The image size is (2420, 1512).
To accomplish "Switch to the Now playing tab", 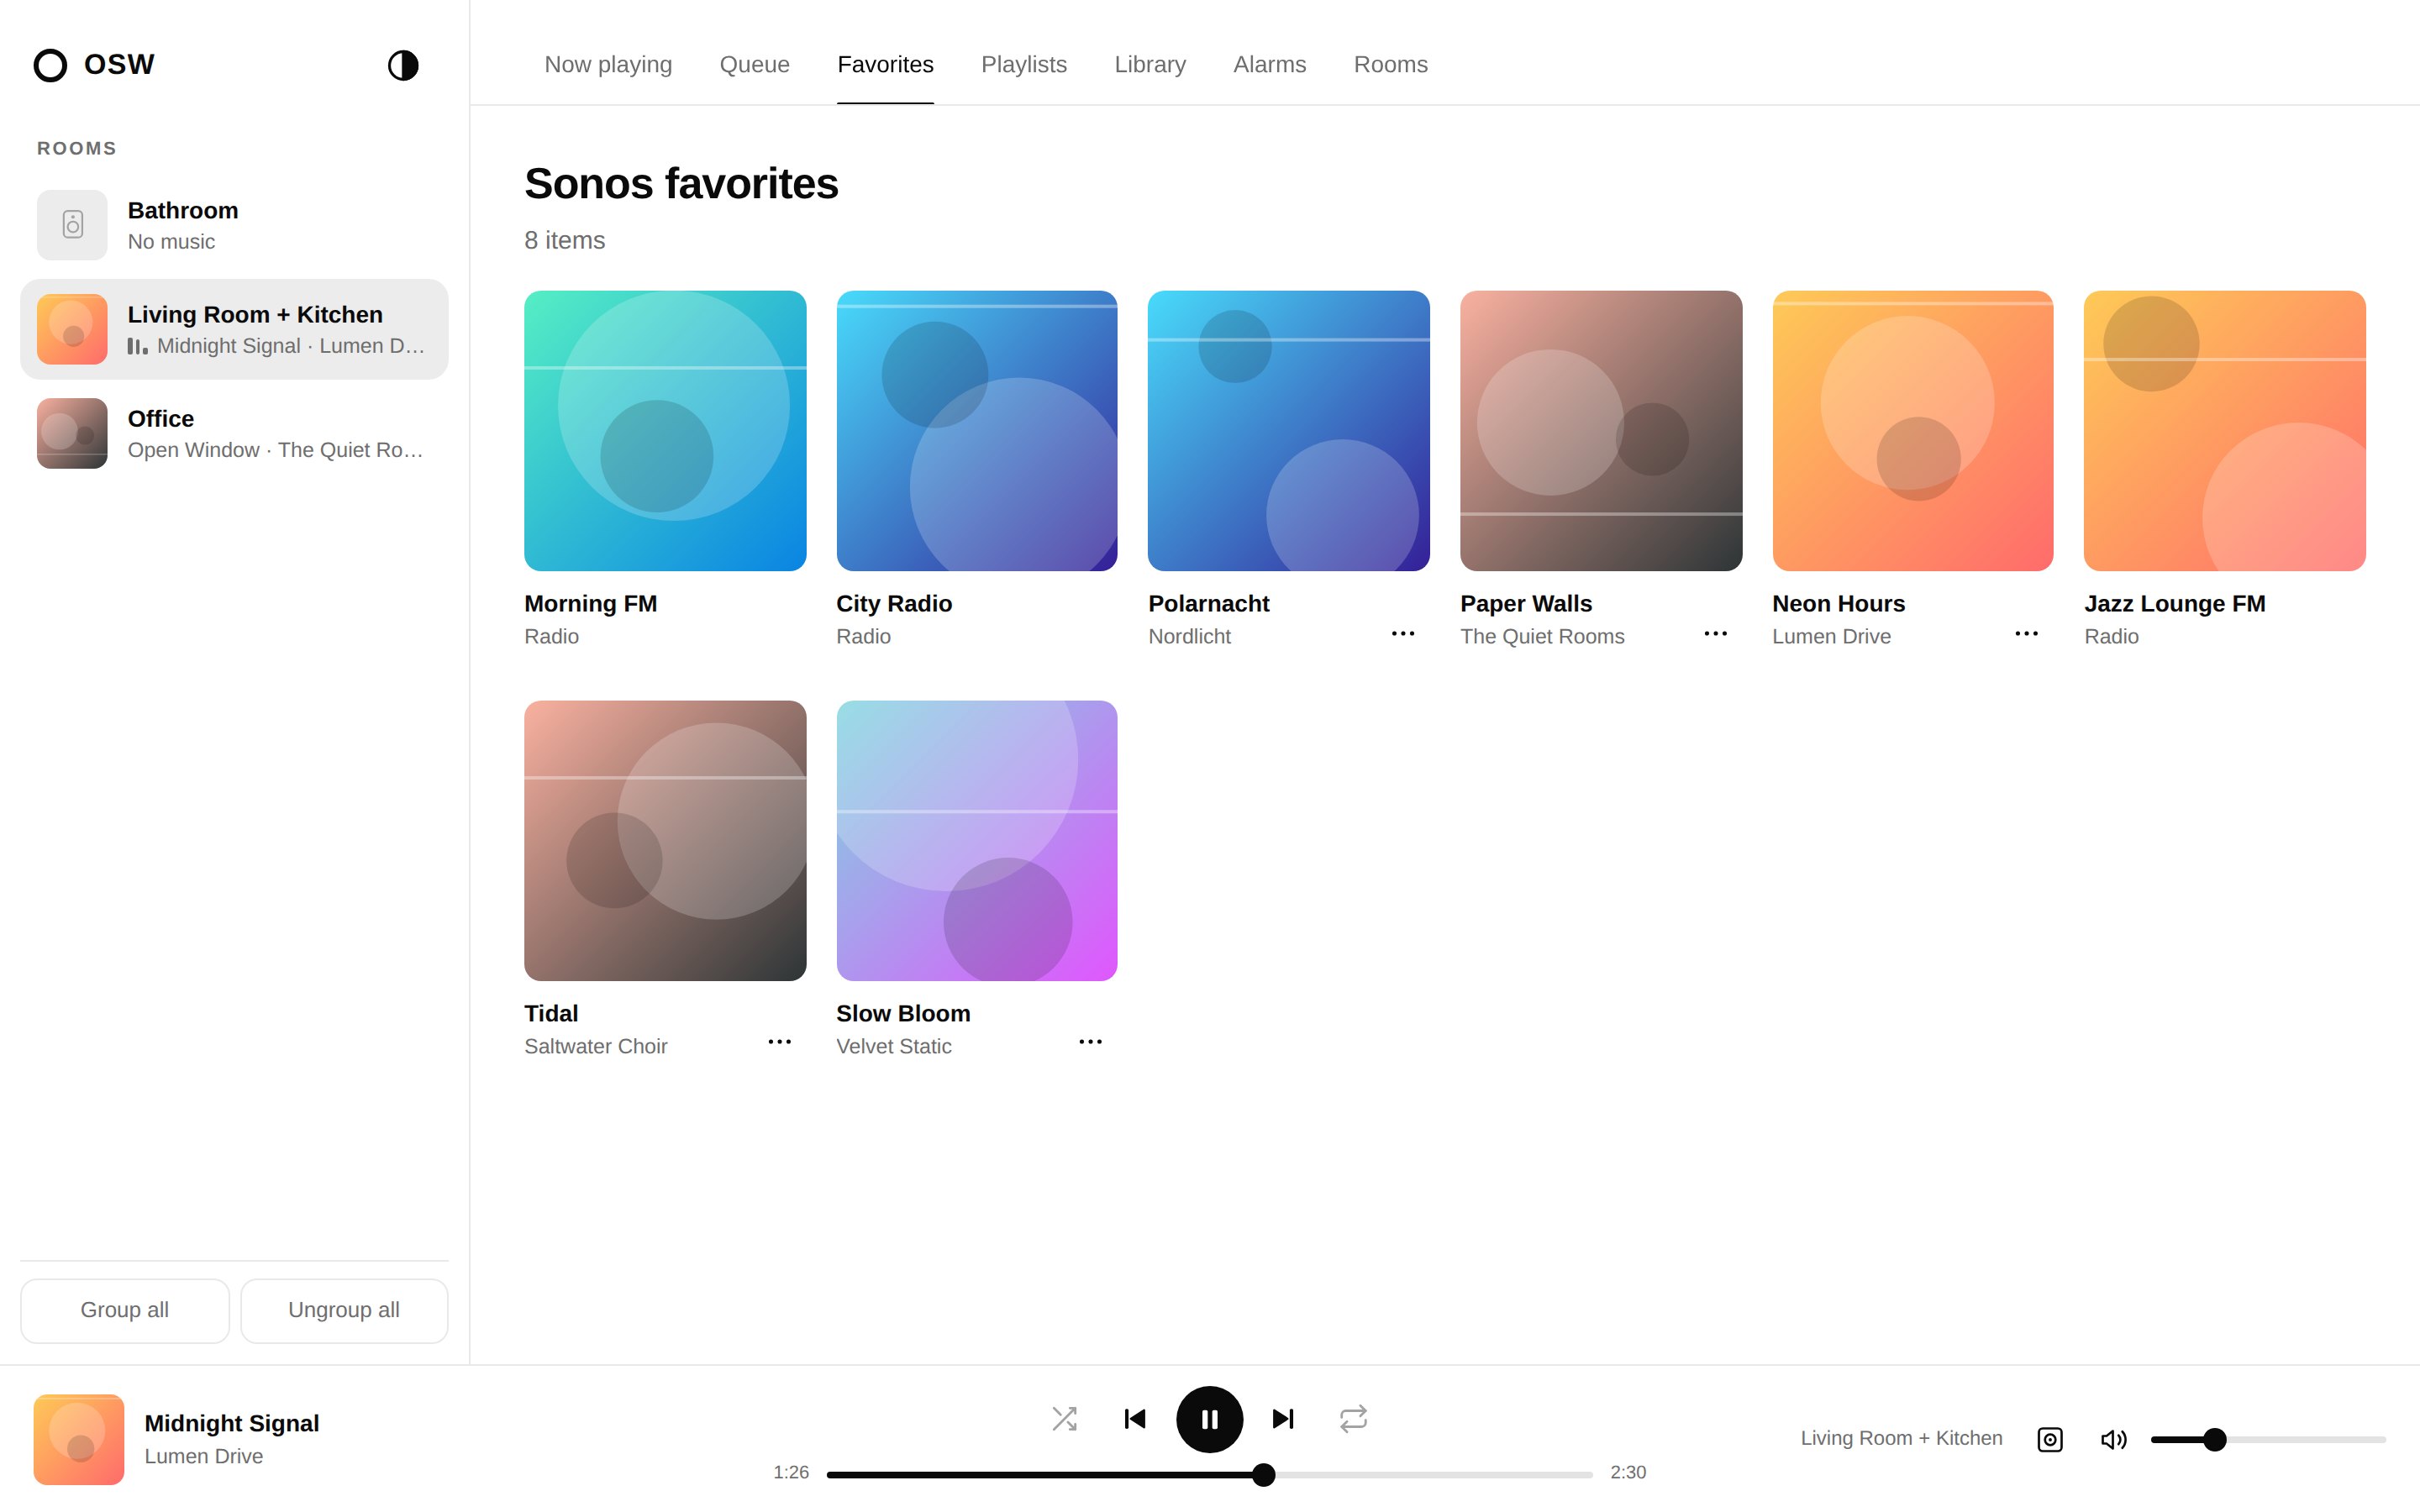I will [x=608, y=64].
